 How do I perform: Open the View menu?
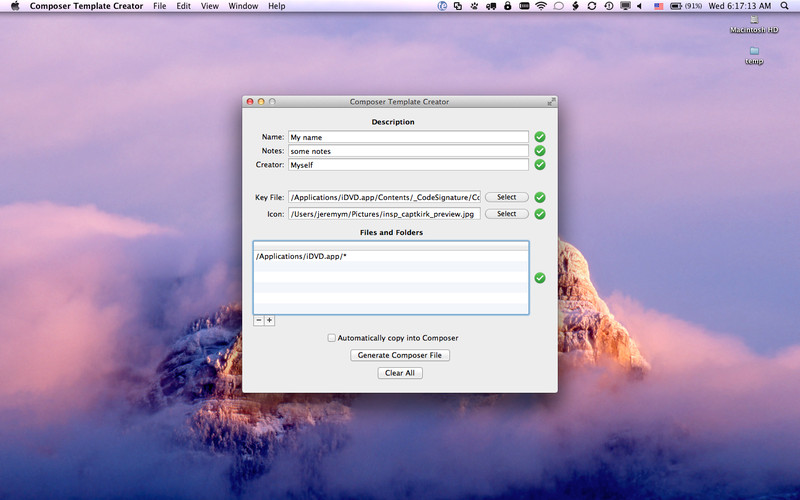point(210,6)
